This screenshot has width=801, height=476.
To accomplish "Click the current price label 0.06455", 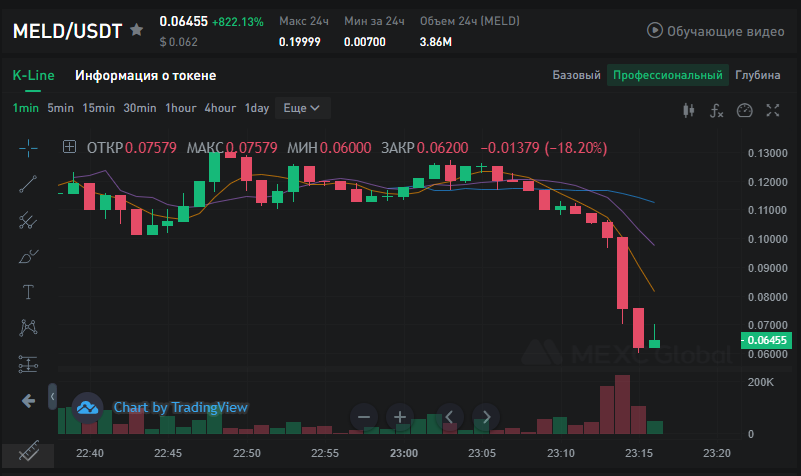I will point(768,340).
